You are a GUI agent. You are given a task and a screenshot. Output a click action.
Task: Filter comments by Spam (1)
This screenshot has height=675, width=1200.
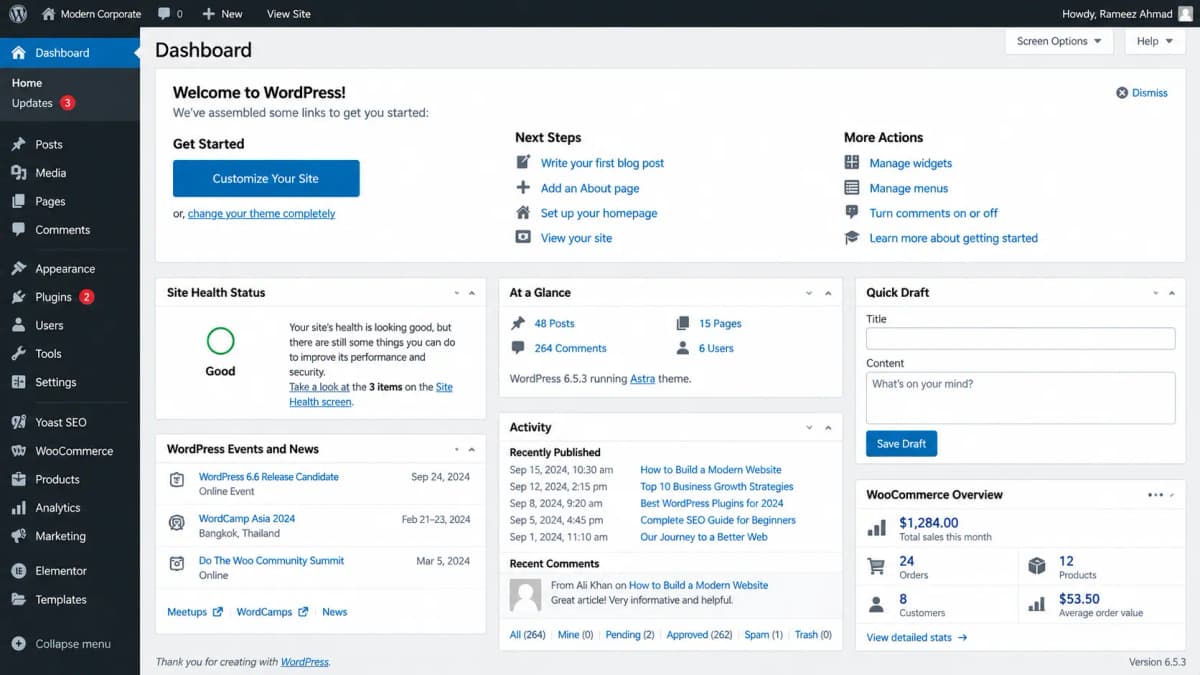pos(762,634)
